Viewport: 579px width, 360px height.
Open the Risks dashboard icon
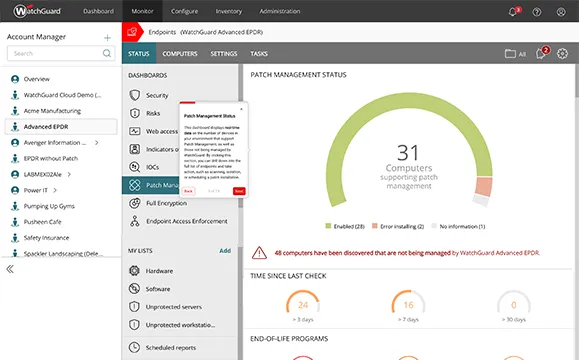(134, 113)
